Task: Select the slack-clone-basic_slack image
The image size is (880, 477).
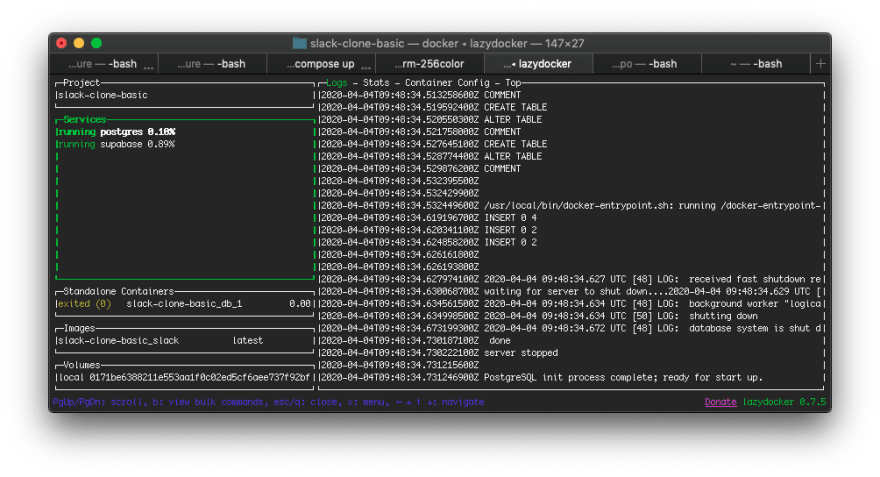Action: pos(185,341)
